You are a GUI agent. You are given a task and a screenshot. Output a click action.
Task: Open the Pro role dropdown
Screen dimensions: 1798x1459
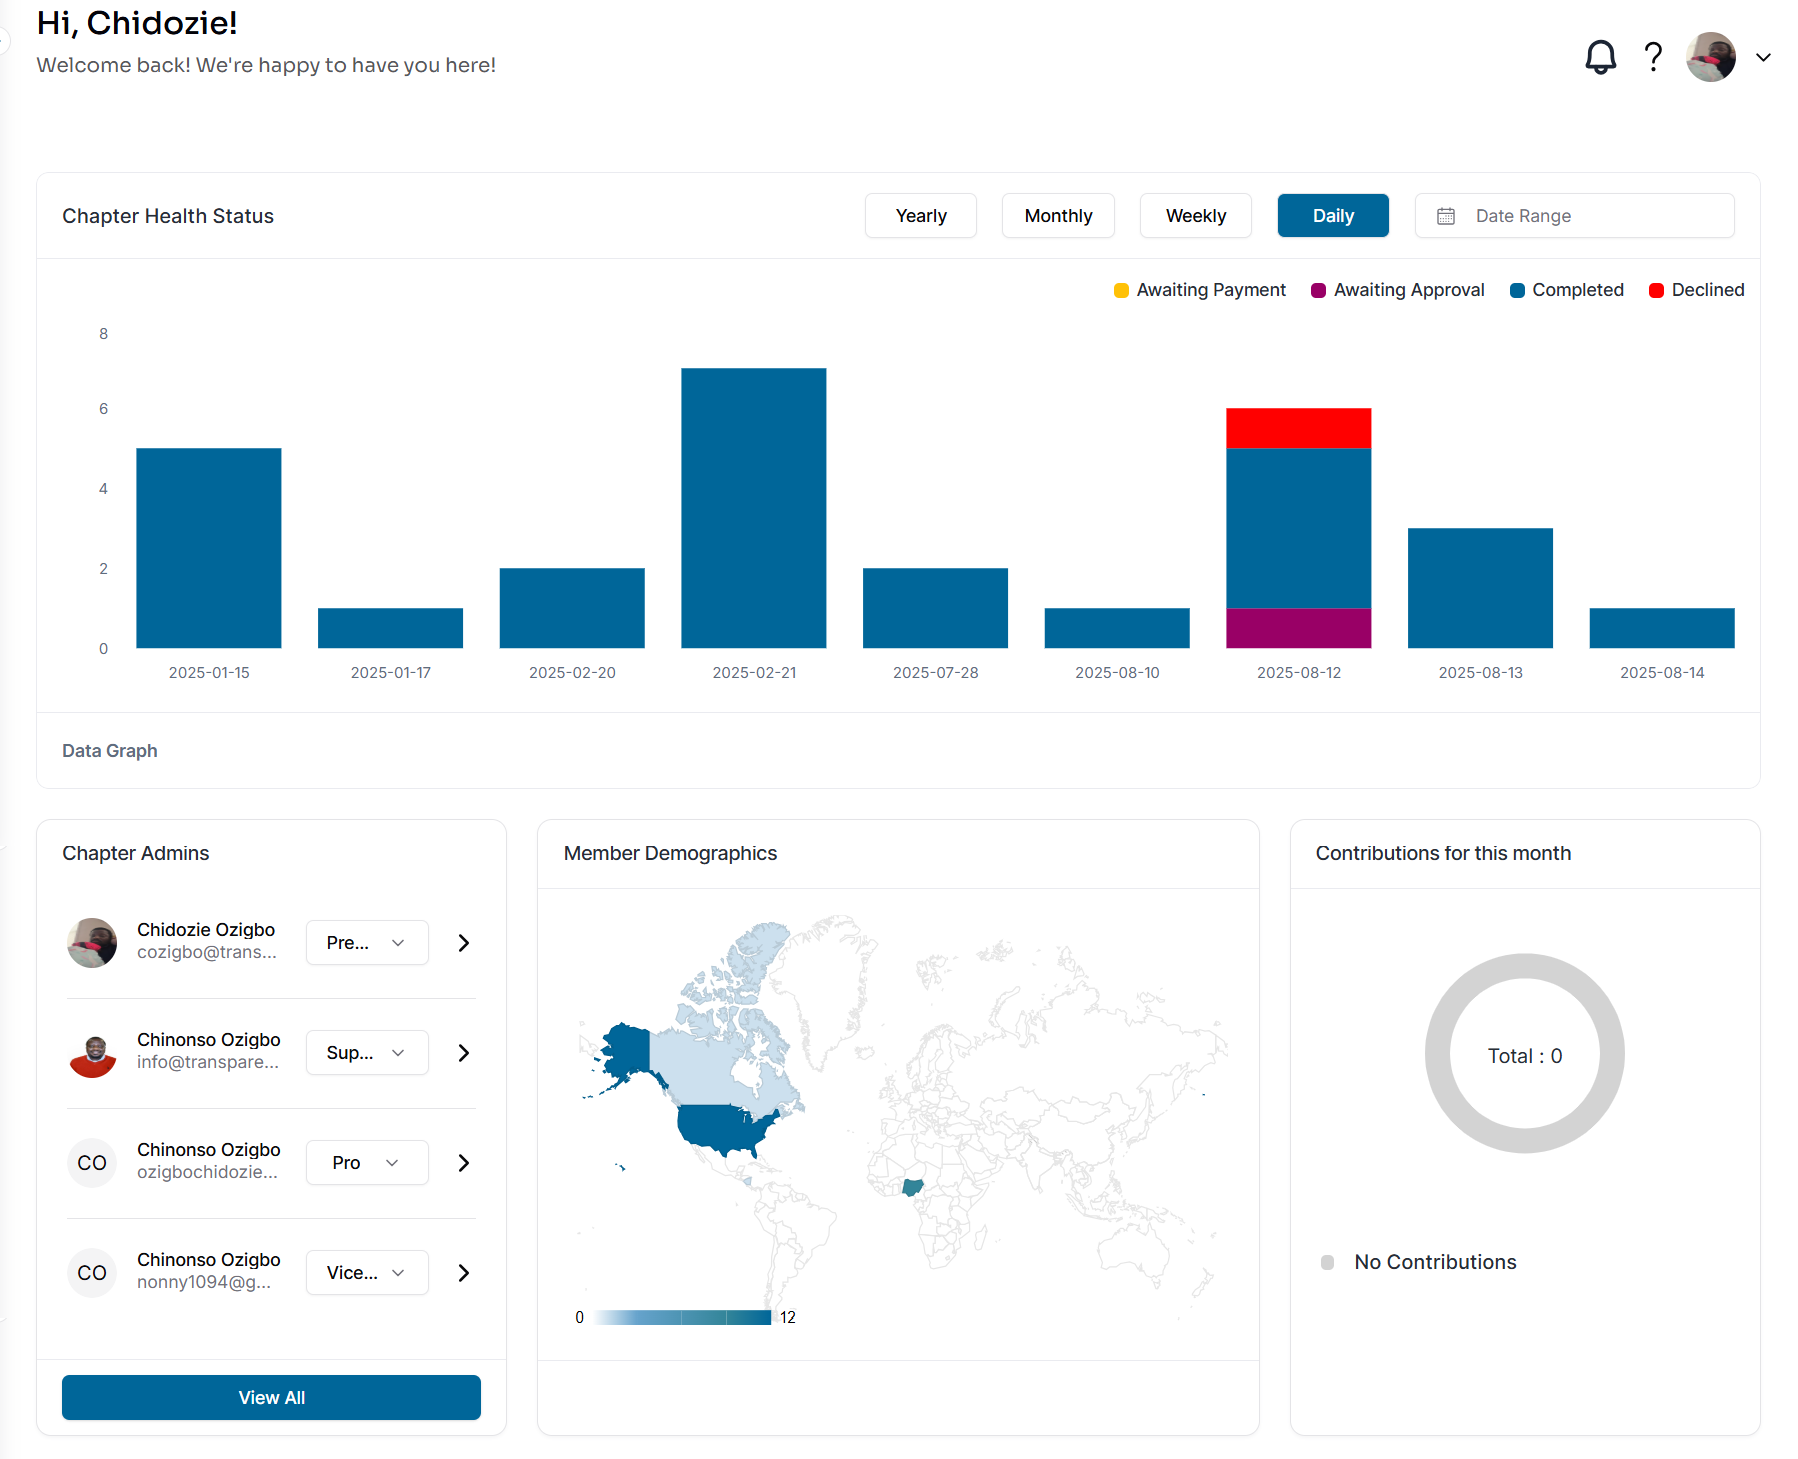(x=366, y=1162)
